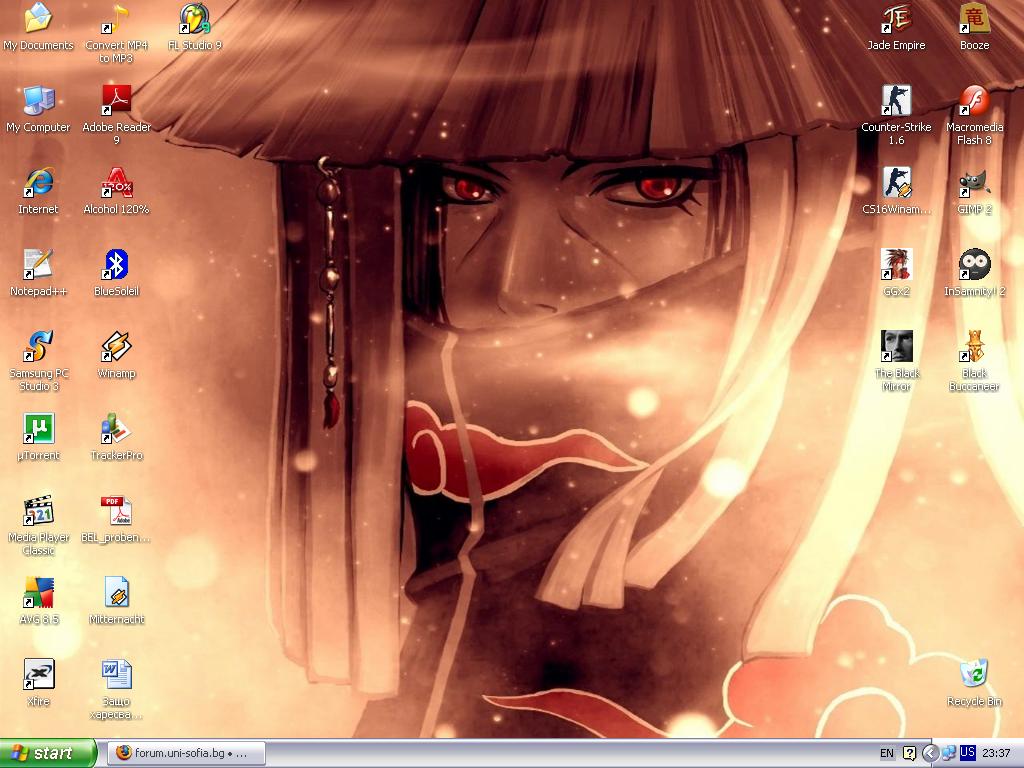This screenshot has height=768, width=1024.
Task: Select the Jade Empire game icon
Action: [896, 19]
